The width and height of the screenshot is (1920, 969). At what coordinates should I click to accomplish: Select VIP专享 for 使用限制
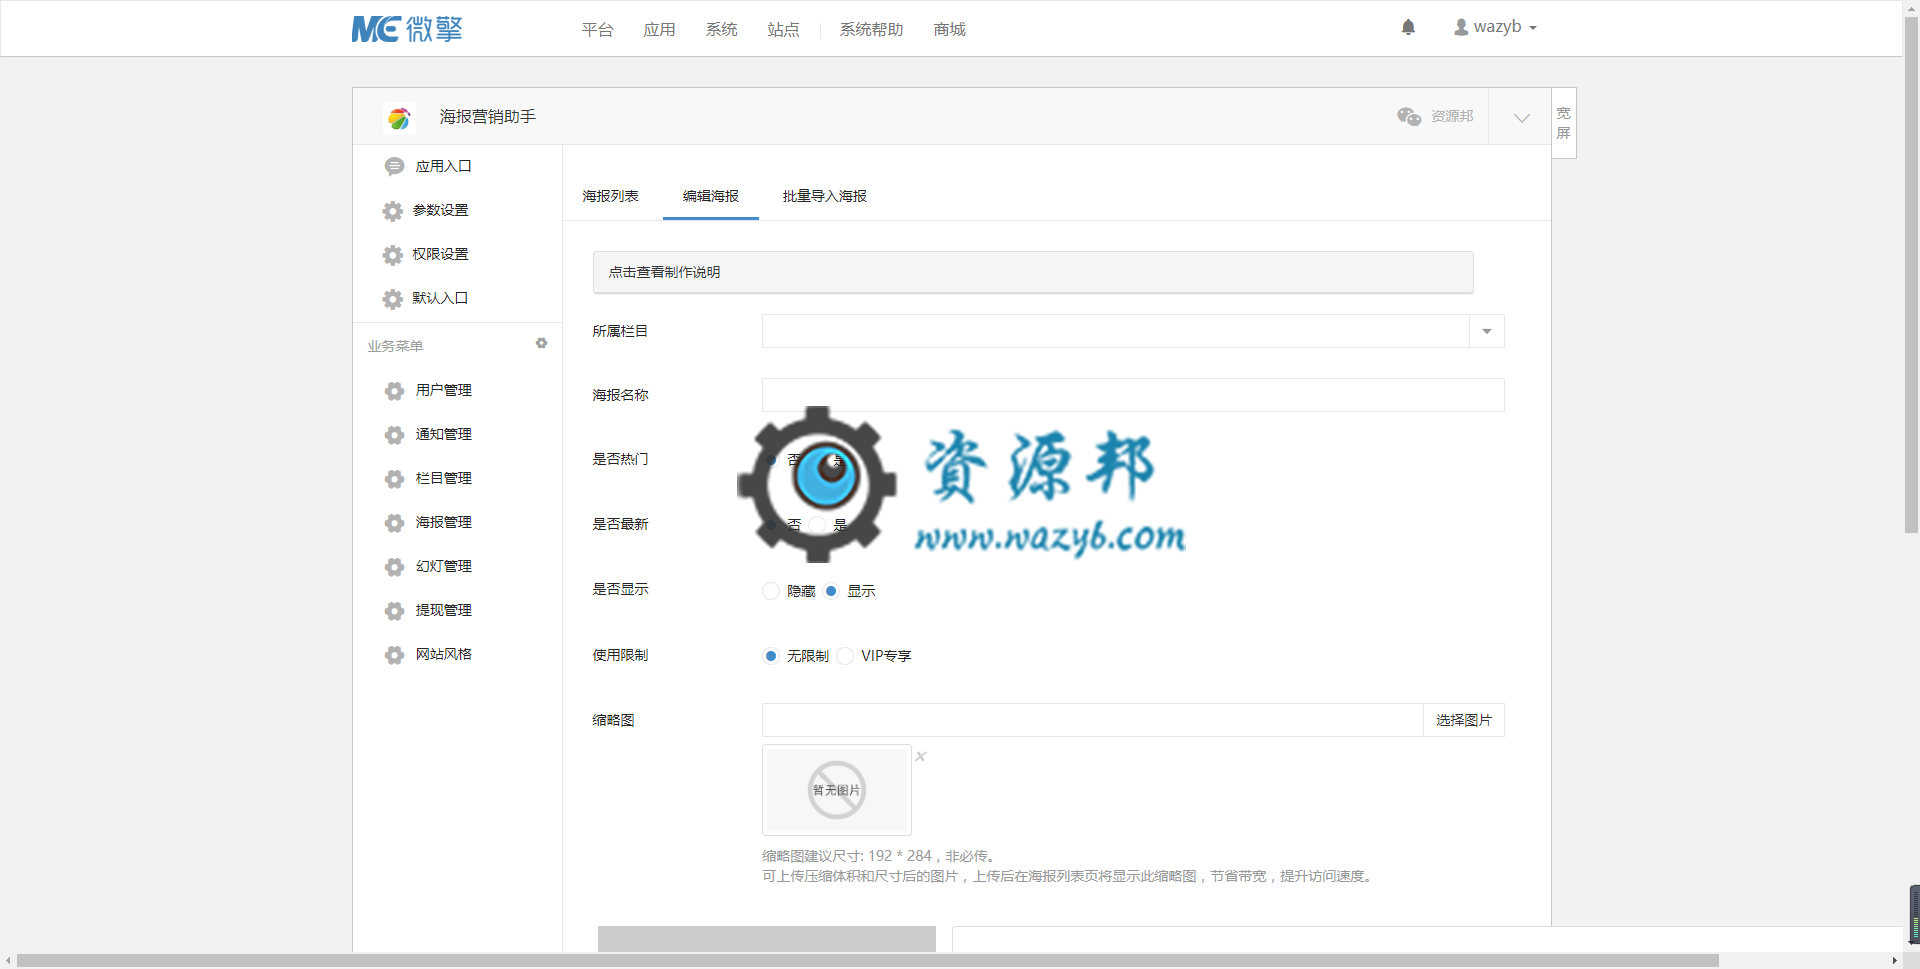845,656
